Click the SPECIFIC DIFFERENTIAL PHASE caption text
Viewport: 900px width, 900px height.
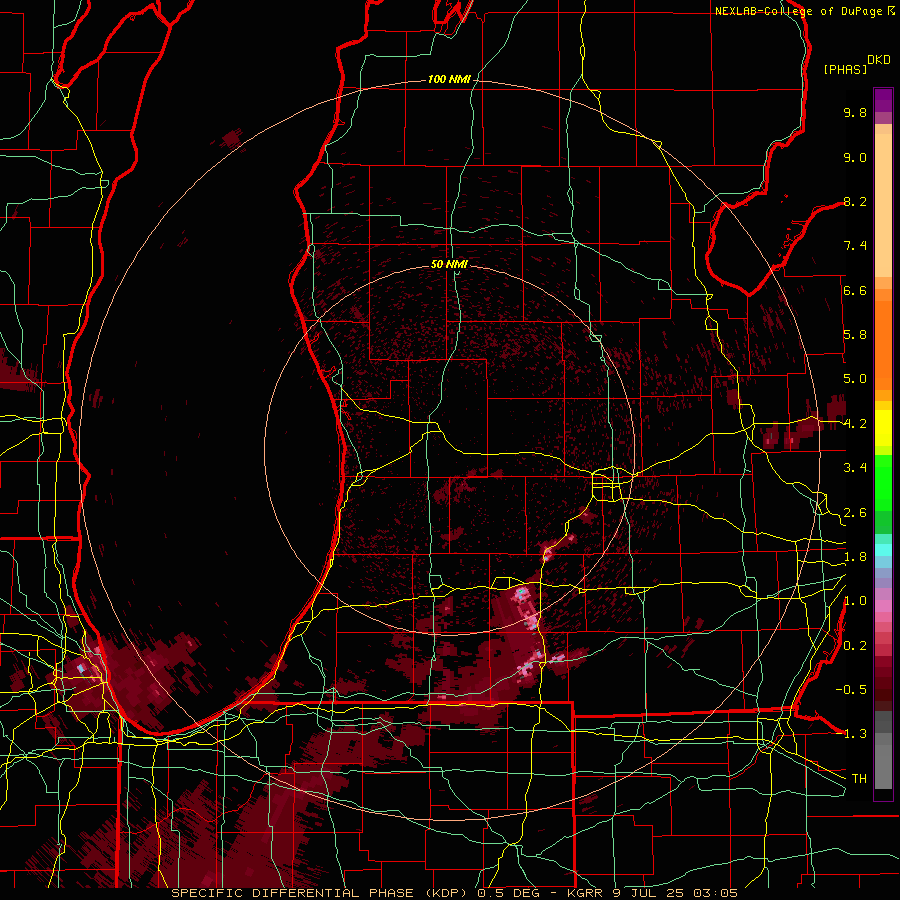point(293,893)
